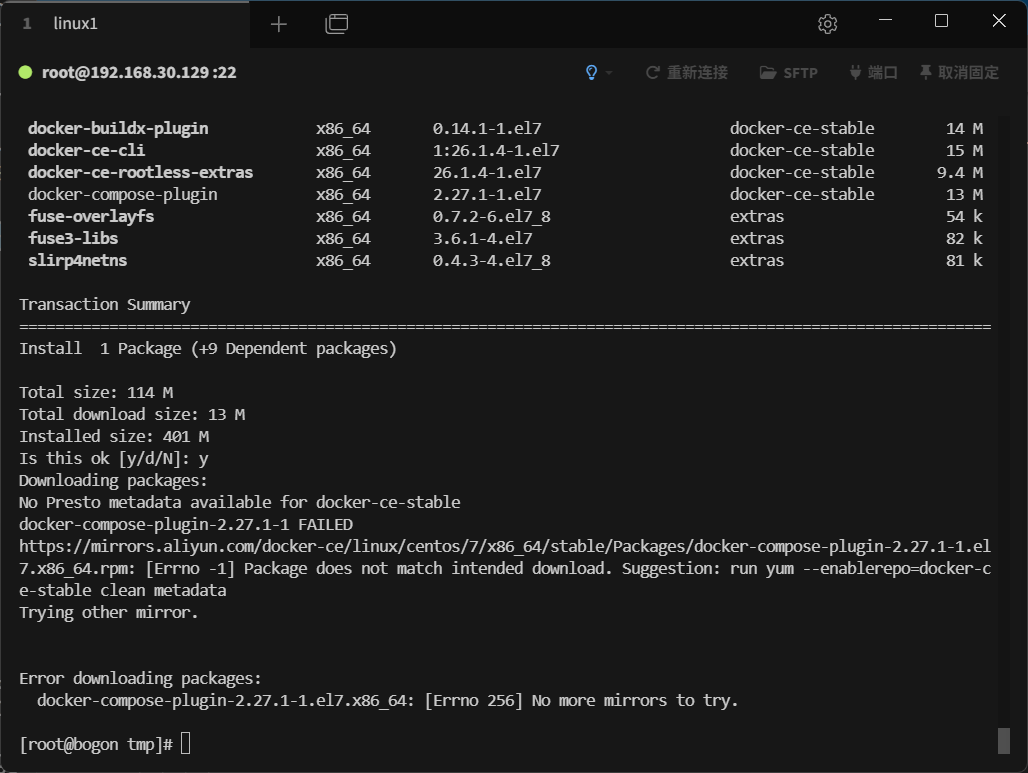Open the settings gear in the title bar
This screenshot has height=773, width=1028.
click(x=827, y=23)
